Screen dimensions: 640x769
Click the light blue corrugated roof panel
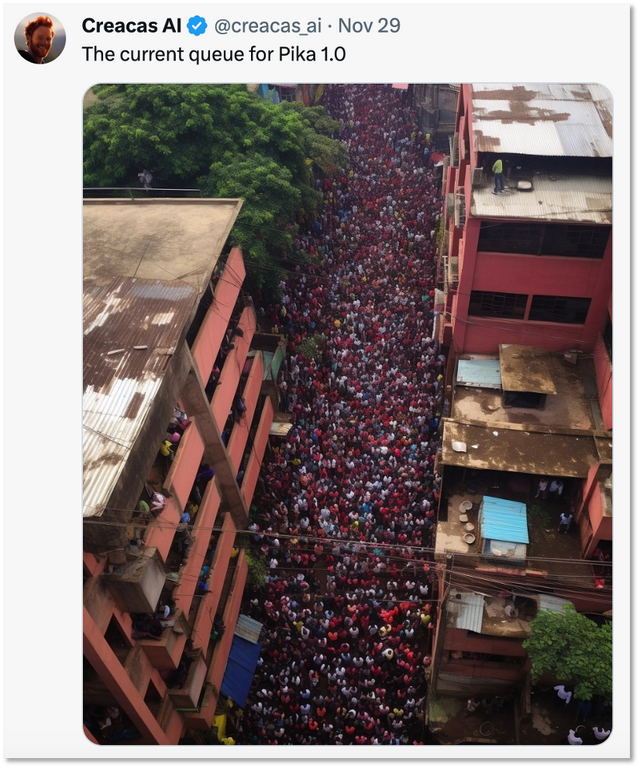pyautogui.click(x=504, y=520)
